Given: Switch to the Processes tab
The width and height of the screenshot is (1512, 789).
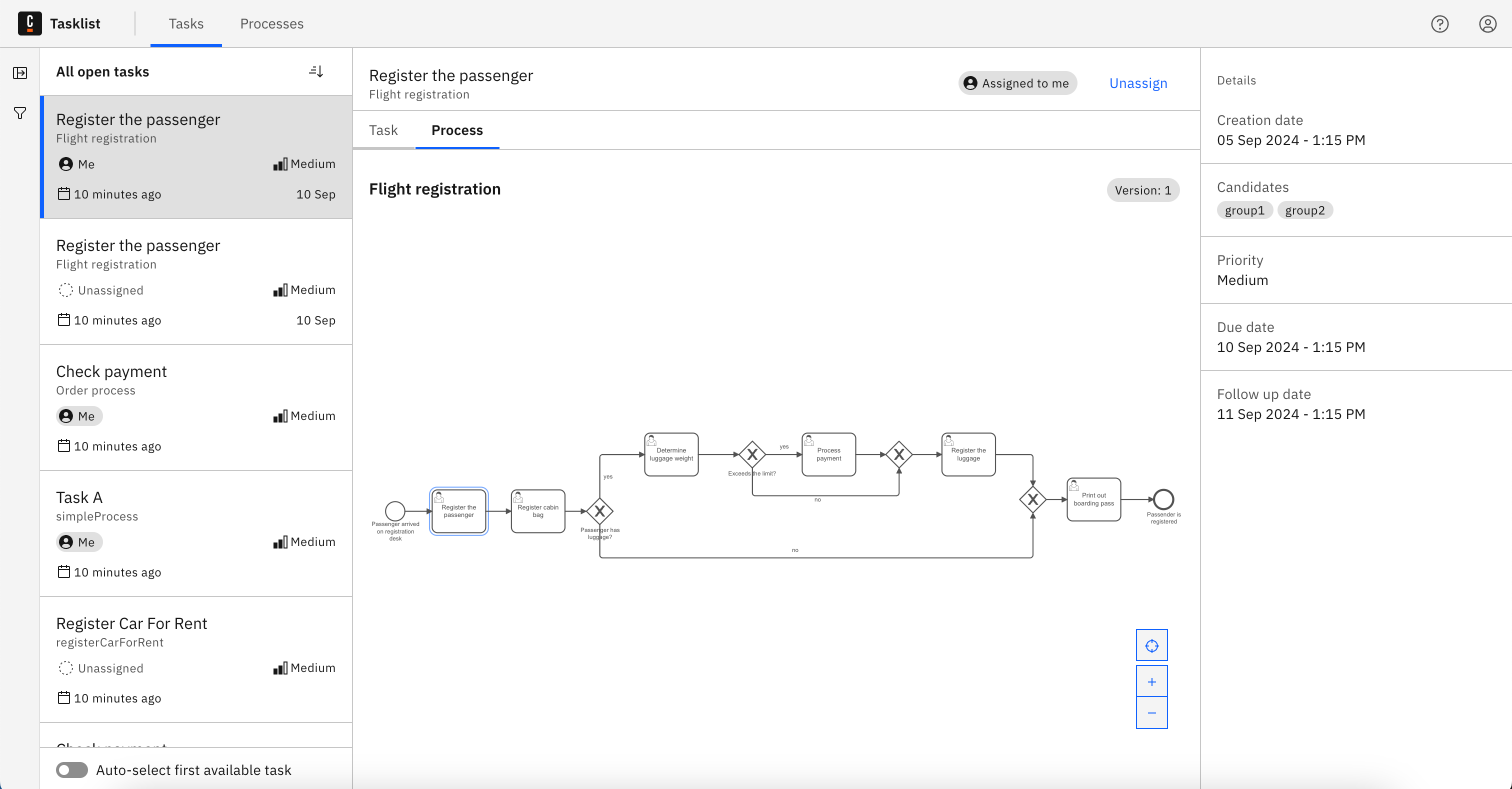Looking at the screenshot, I should tap(271, 23).
